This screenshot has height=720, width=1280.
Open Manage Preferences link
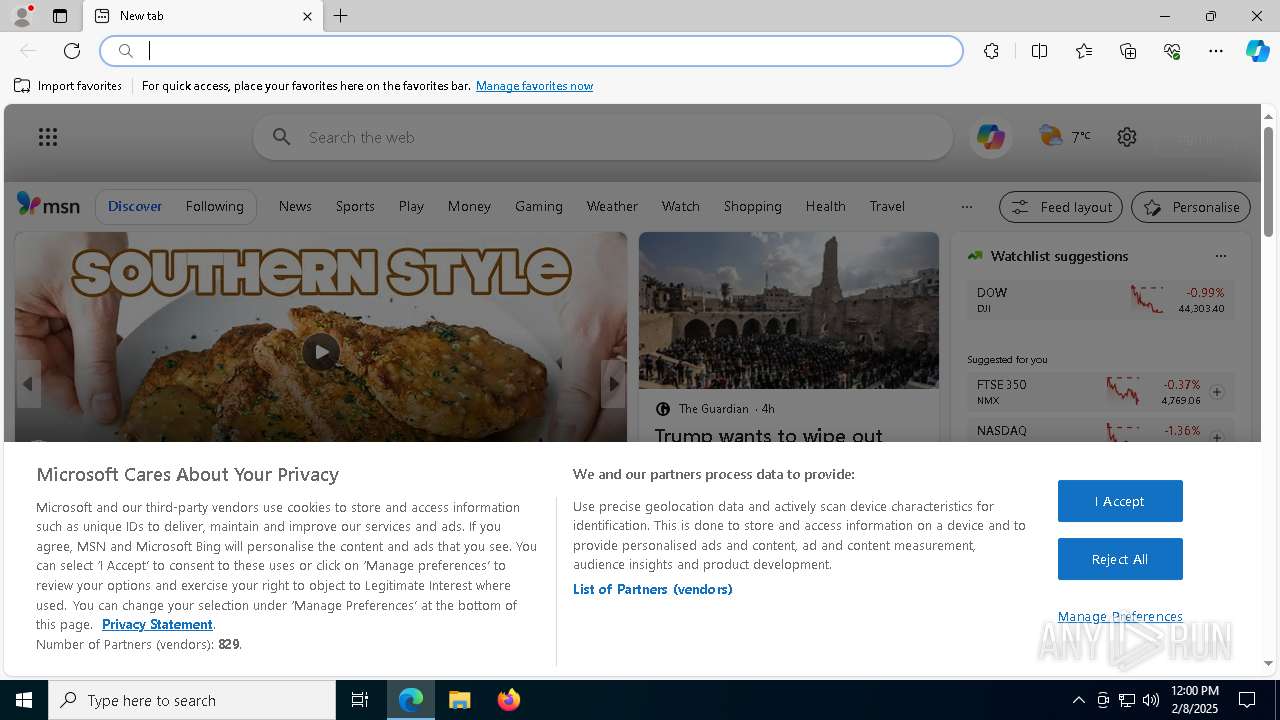[1120, 616]
